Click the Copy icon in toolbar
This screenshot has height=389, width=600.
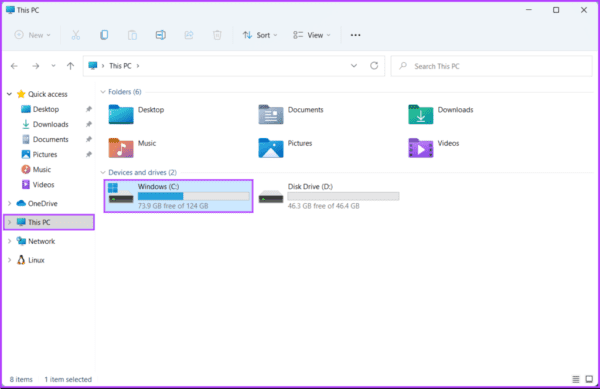[104, 35]
